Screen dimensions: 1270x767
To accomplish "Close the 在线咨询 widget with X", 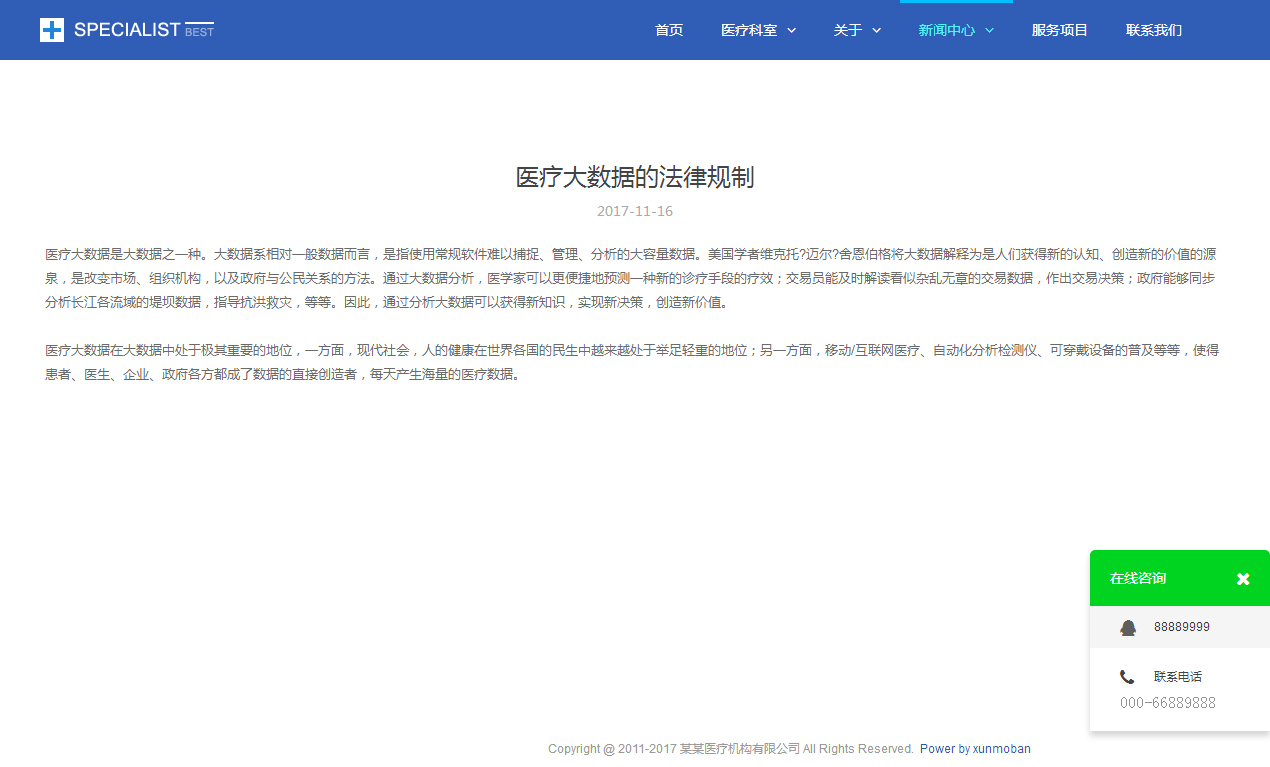I will (1243, 579).
